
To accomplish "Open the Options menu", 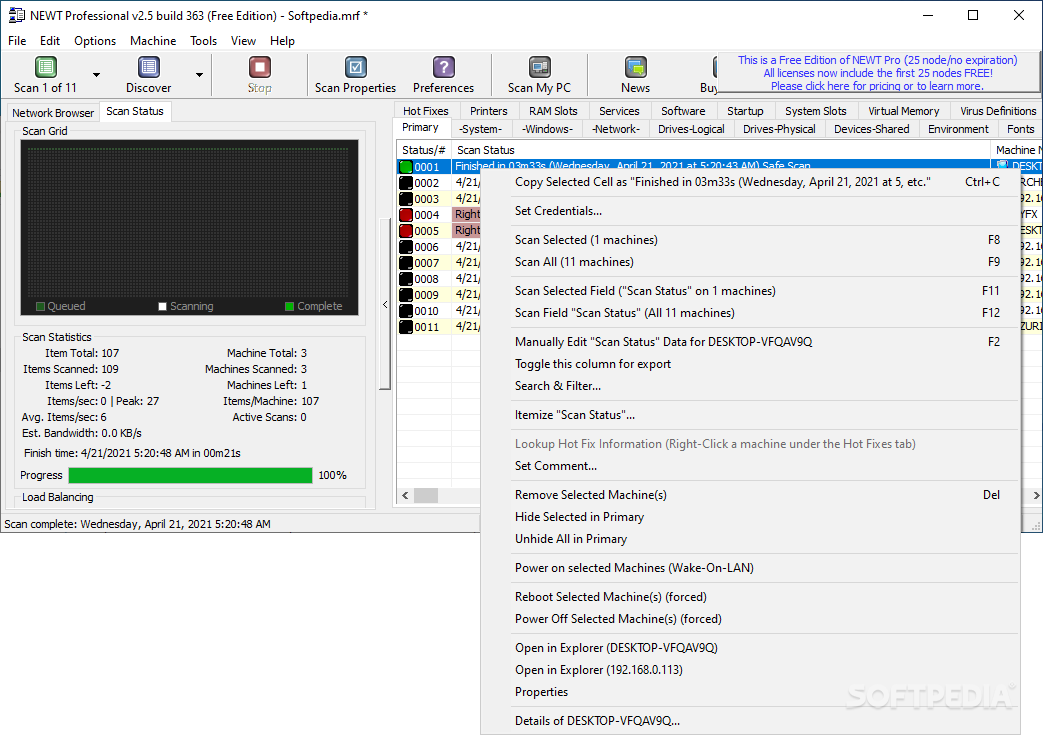I will click(x=95, y=41).
